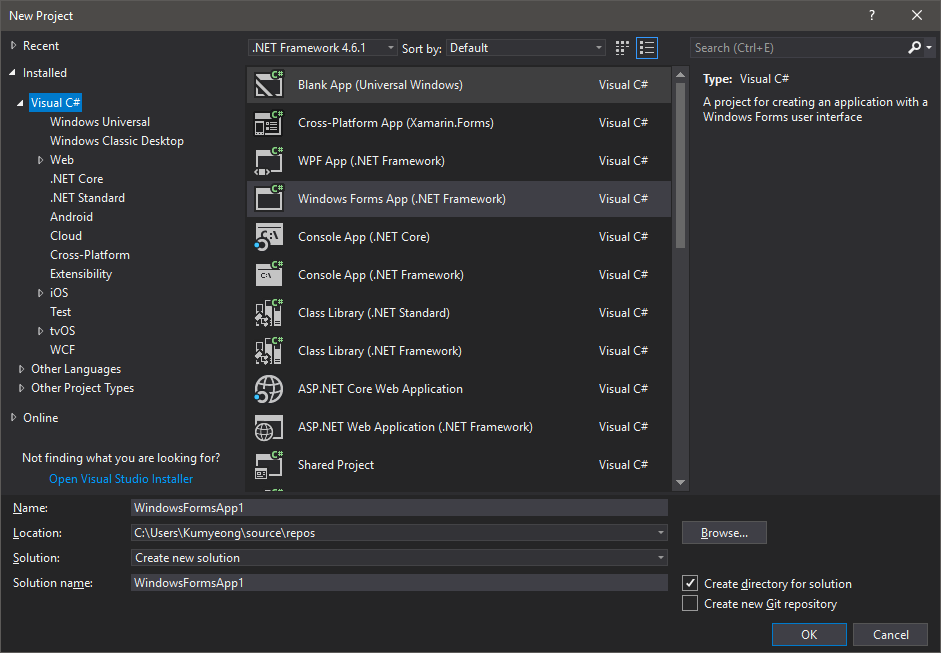The height and width of the screenshot is (653, 941).
Task: Expand the Recent node
Action: point(13,46)
